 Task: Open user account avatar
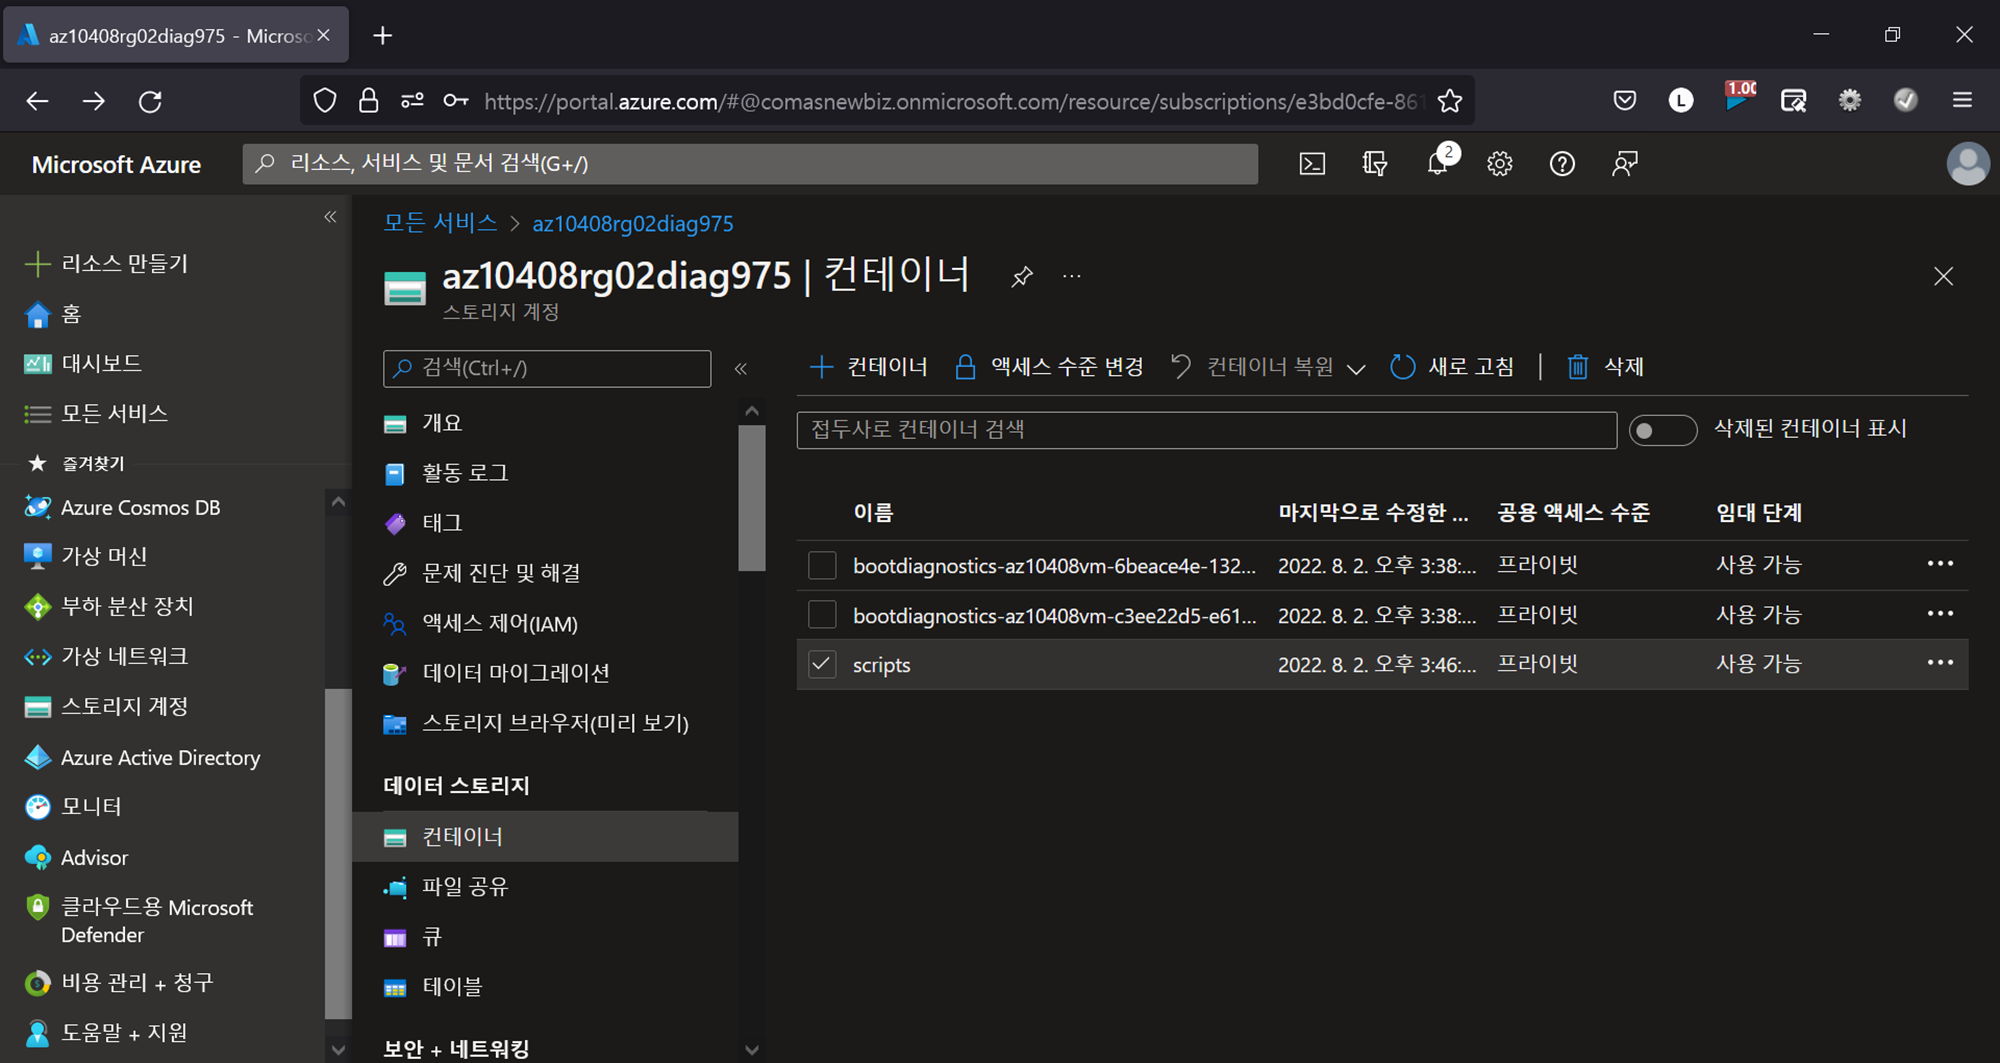coord(1967,164)
